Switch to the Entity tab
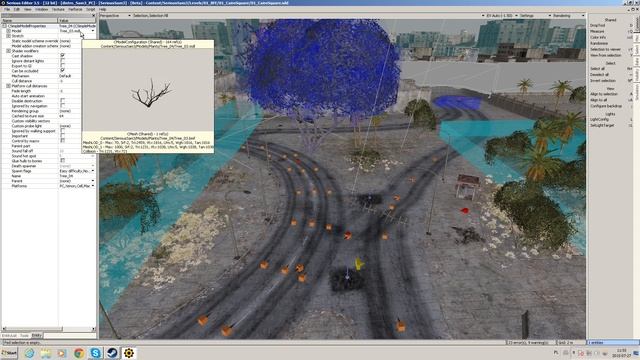 tap(37, 336)
